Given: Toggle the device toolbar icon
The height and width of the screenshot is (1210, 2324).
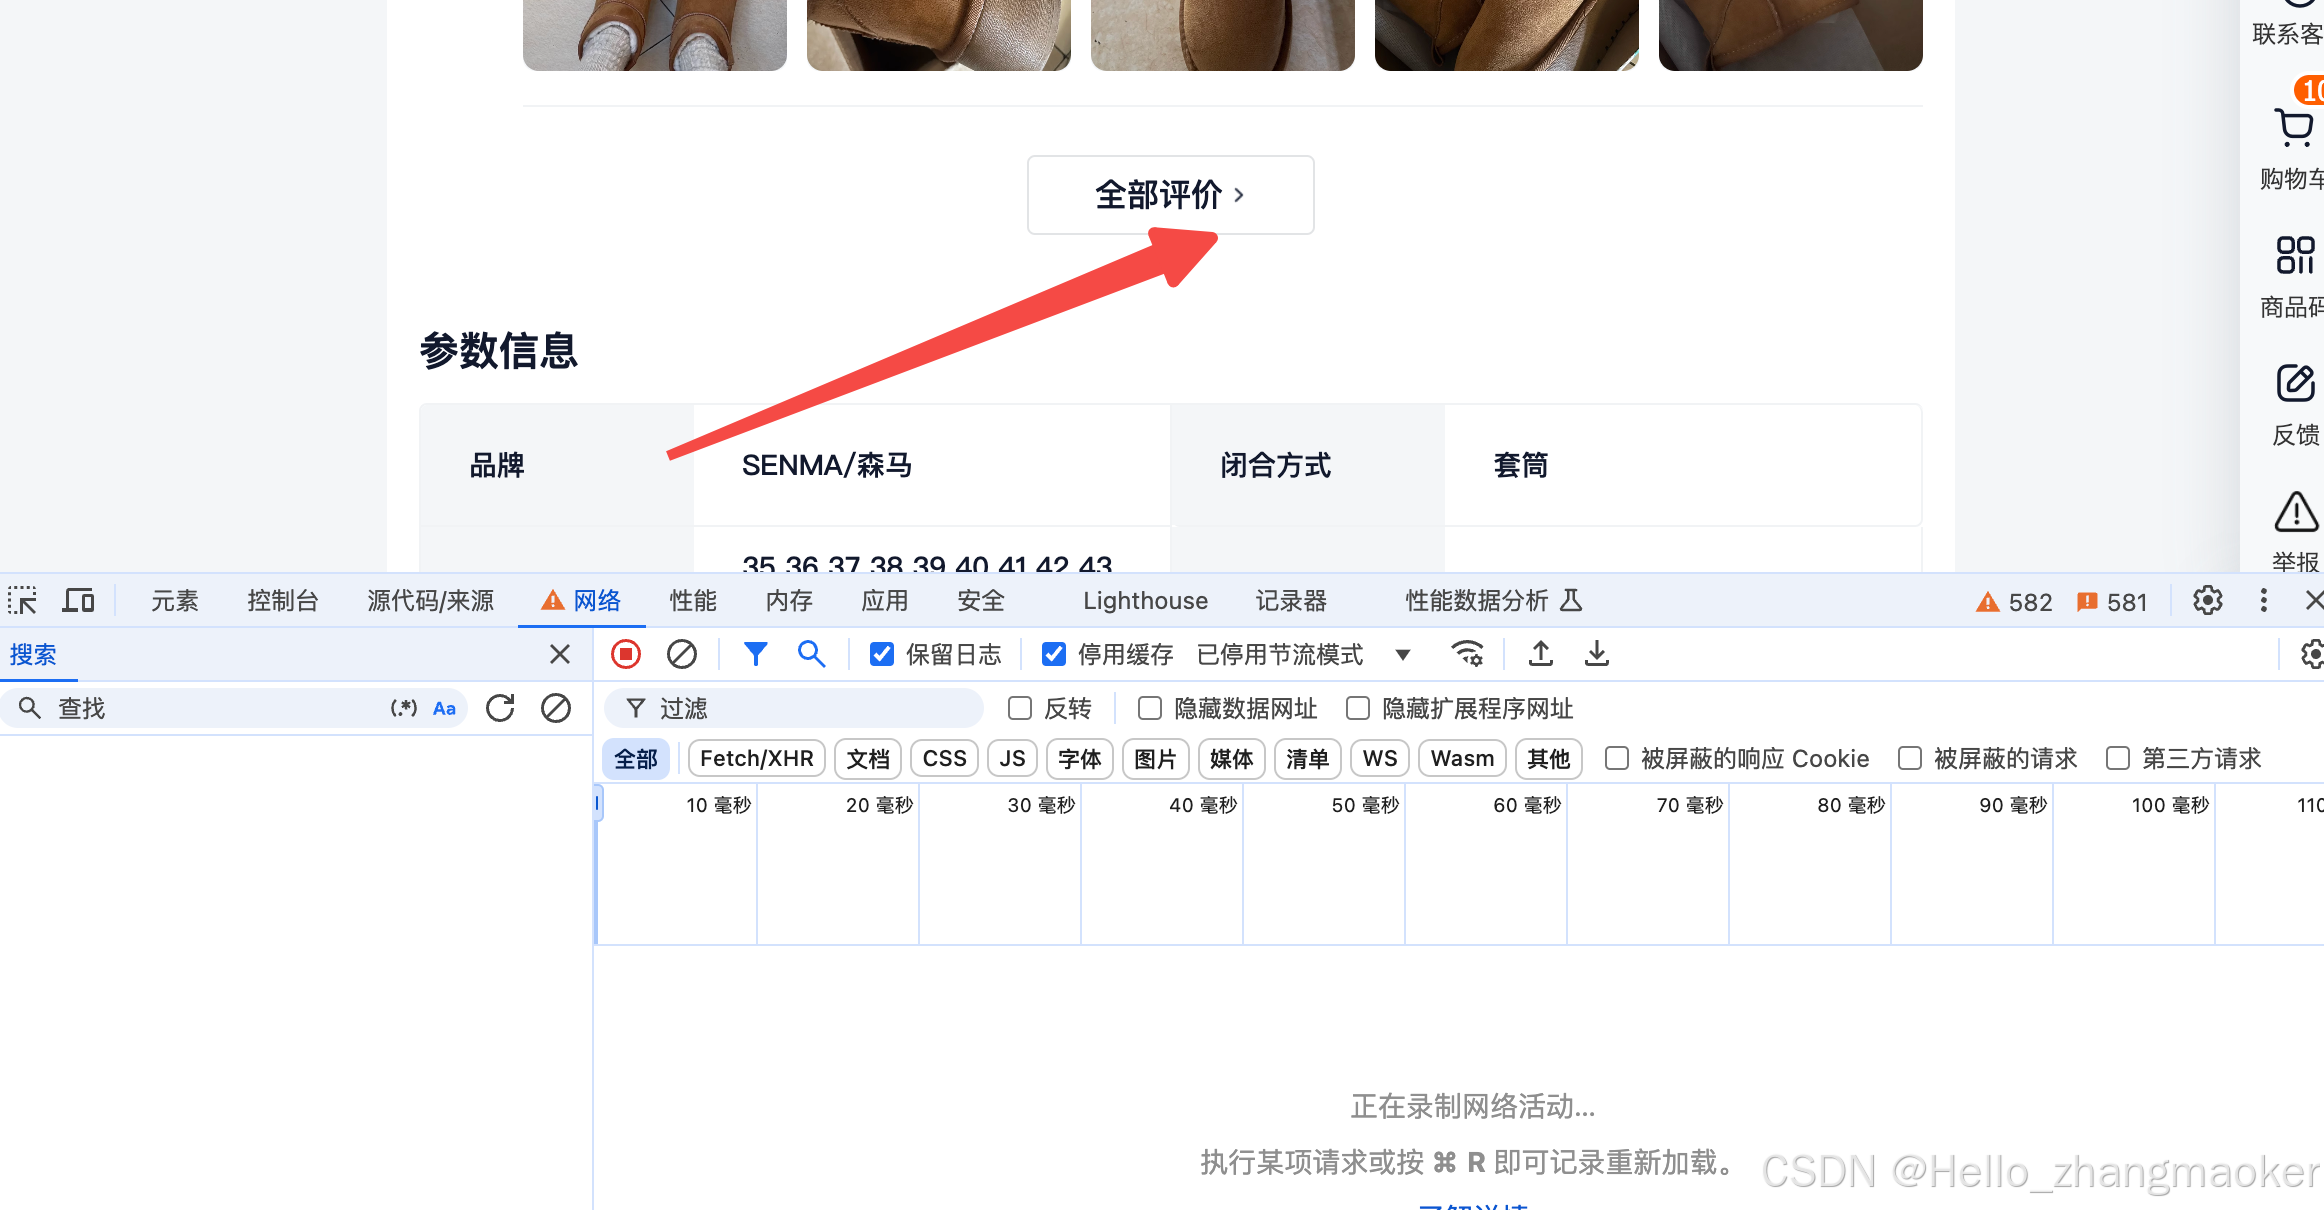Looking at the screenshot, I should click(78, 601).
